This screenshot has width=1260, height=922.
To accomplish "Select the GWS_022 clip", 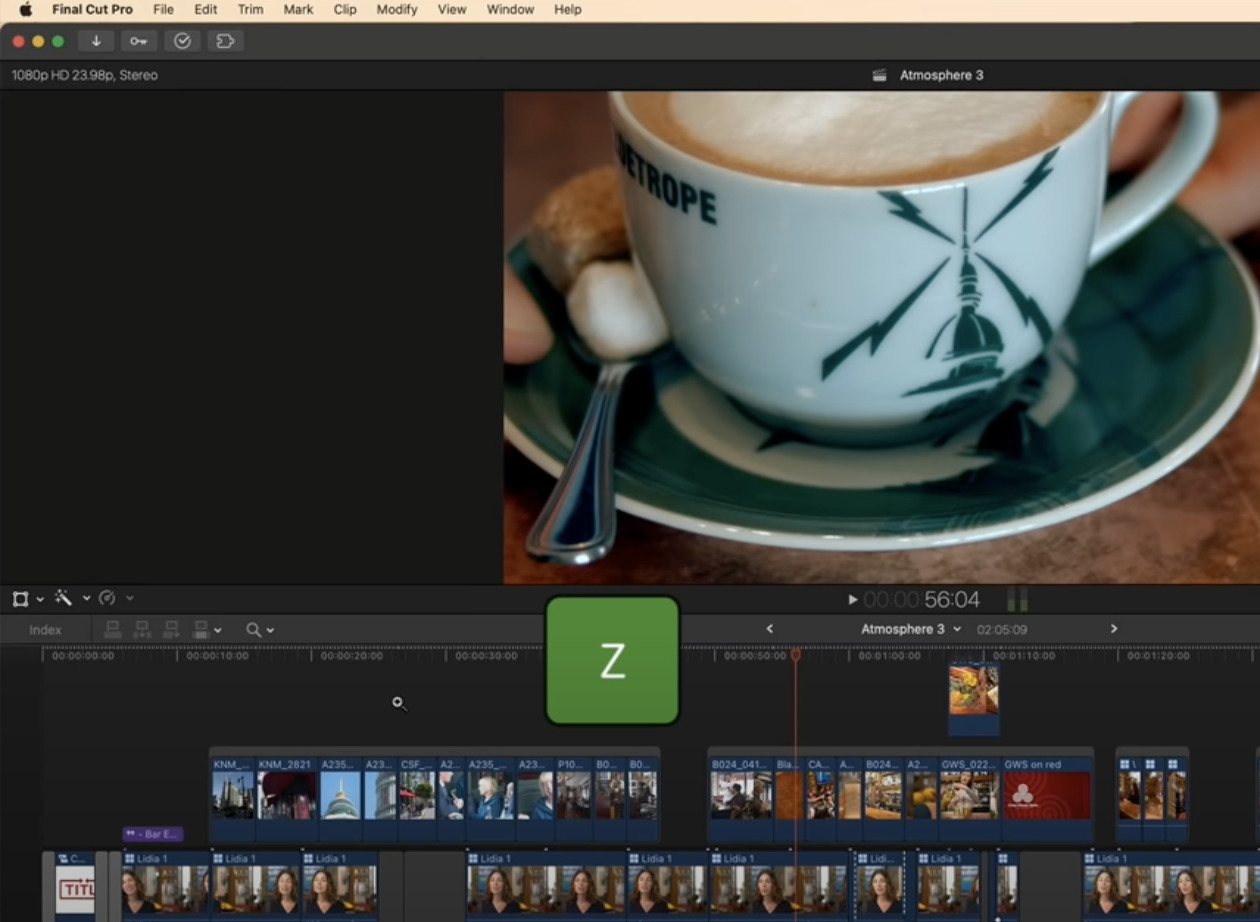I will (969, 798).
